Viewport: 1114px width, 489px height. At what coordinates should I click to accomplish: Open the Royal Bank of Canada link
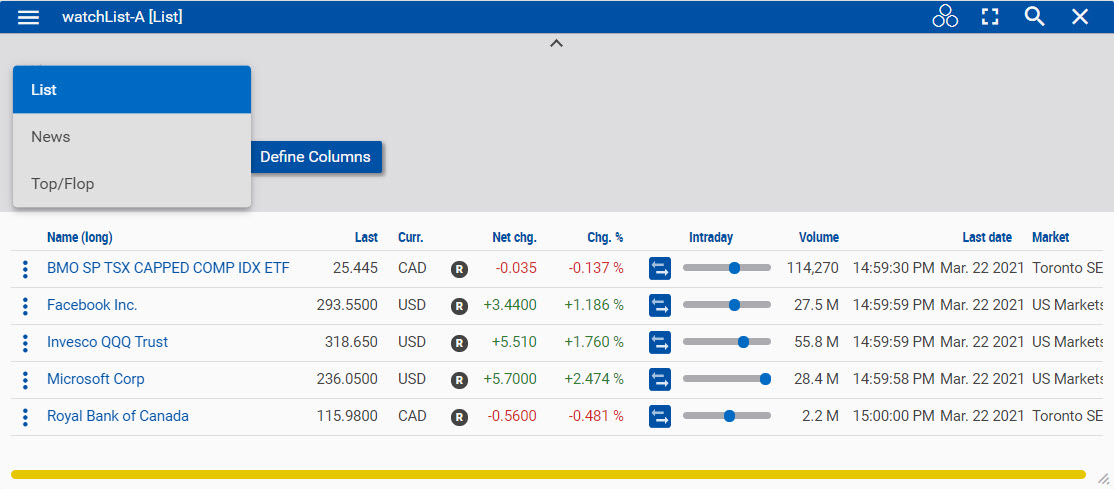point(118,416)
